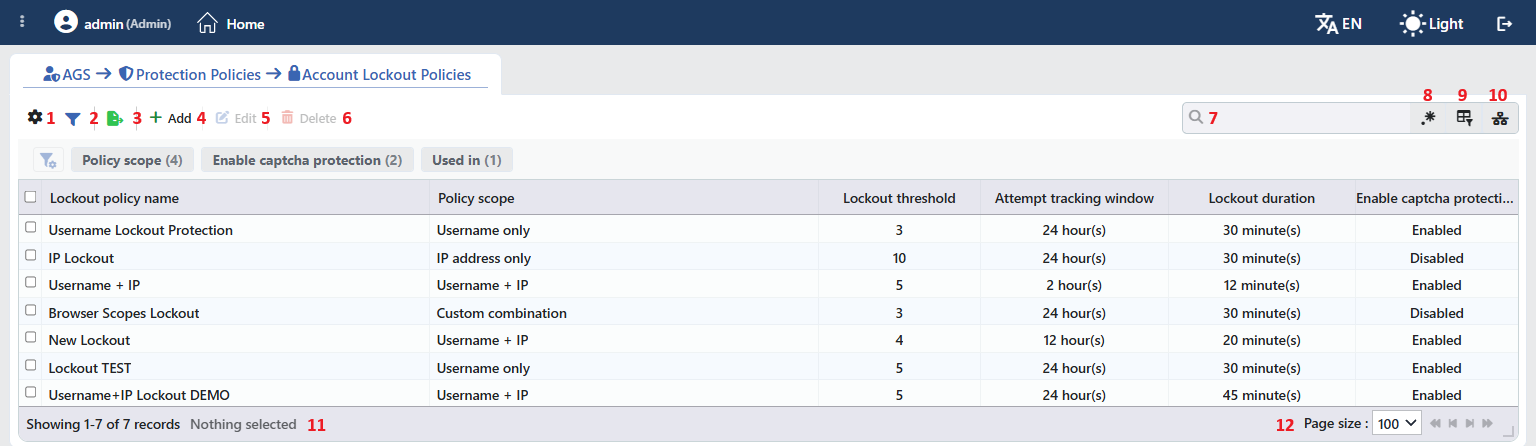Screen dimensions: 1536x446
Task: Click 'Showing 1-7 of 7 records' status text
Action: (x=103, y=424)
